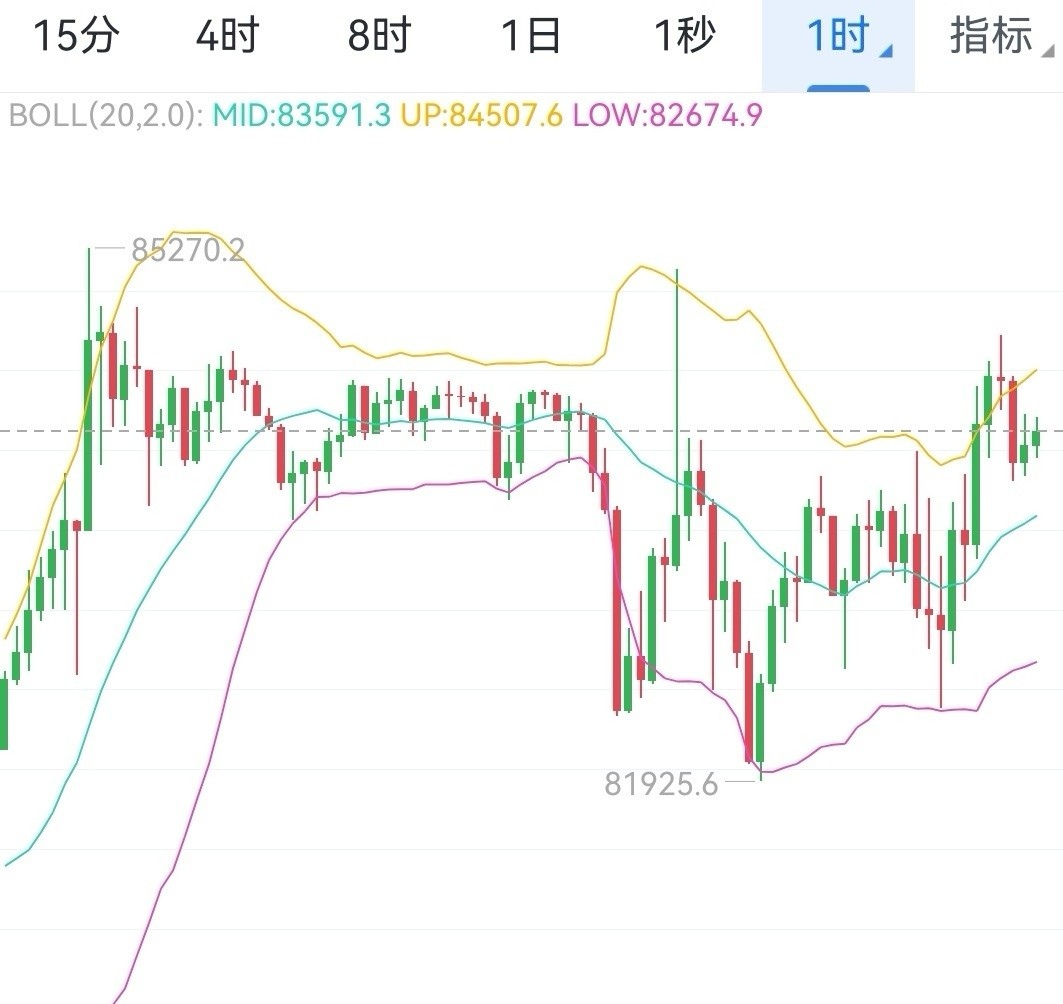Switch to the 15分 timeframe tab
The width and height of the screenshot is (1063, 1004).
tap(76, 38)
